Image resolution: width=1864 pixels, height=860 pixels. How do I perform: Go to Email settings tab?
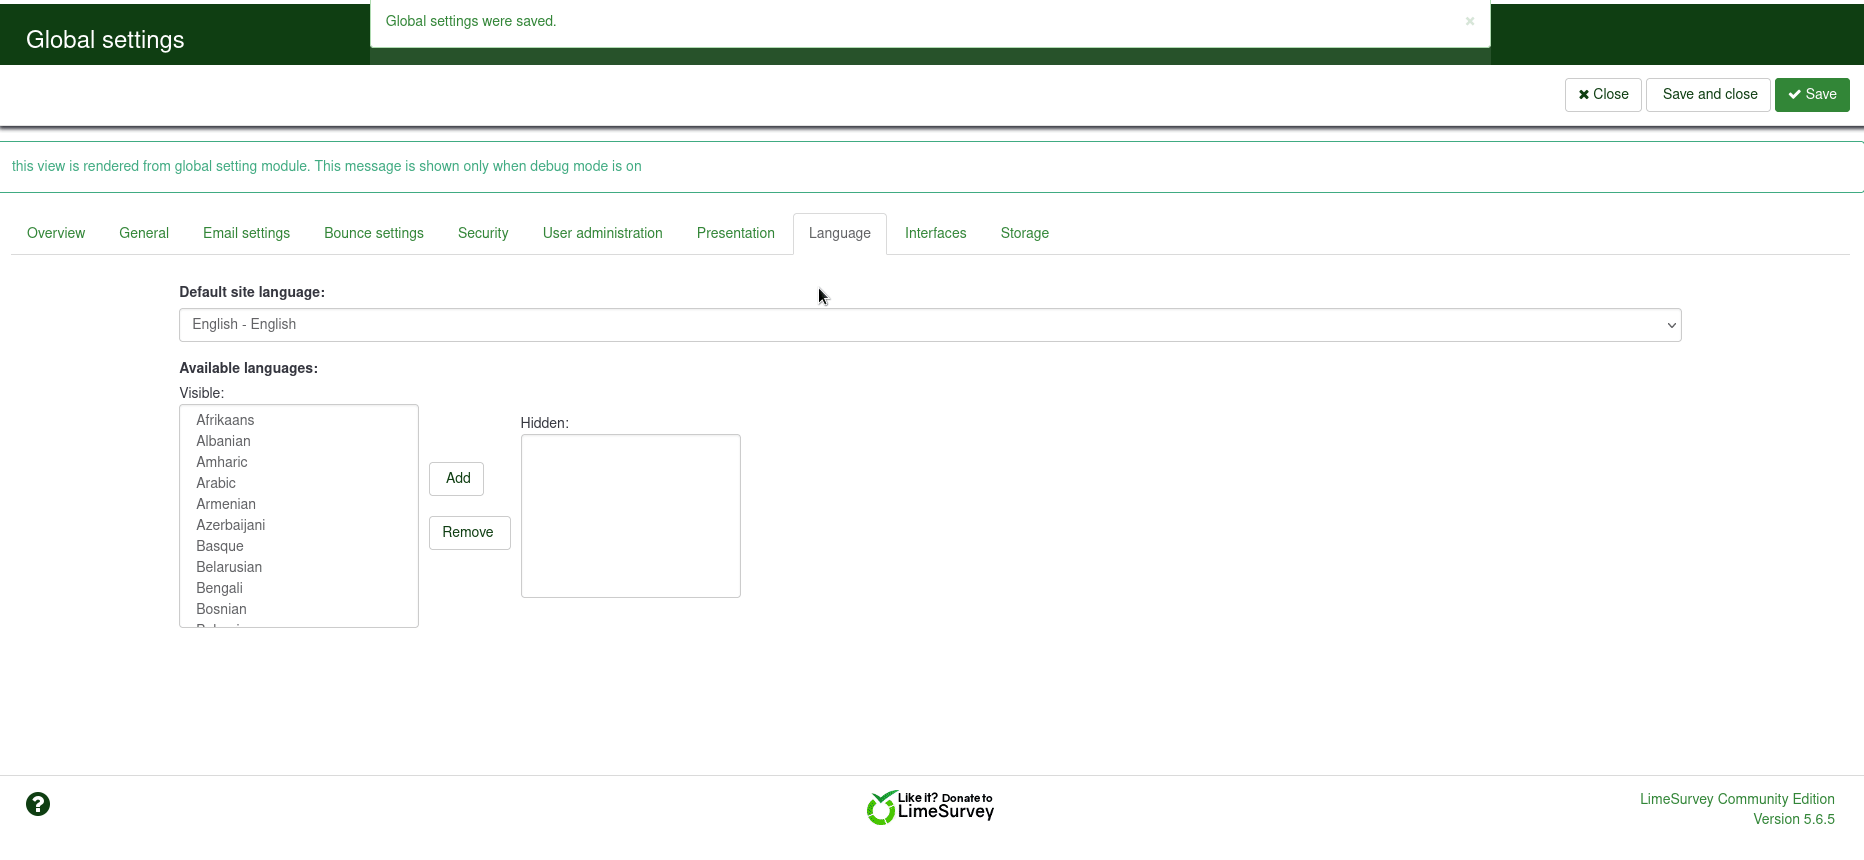[x=246, y=233]
